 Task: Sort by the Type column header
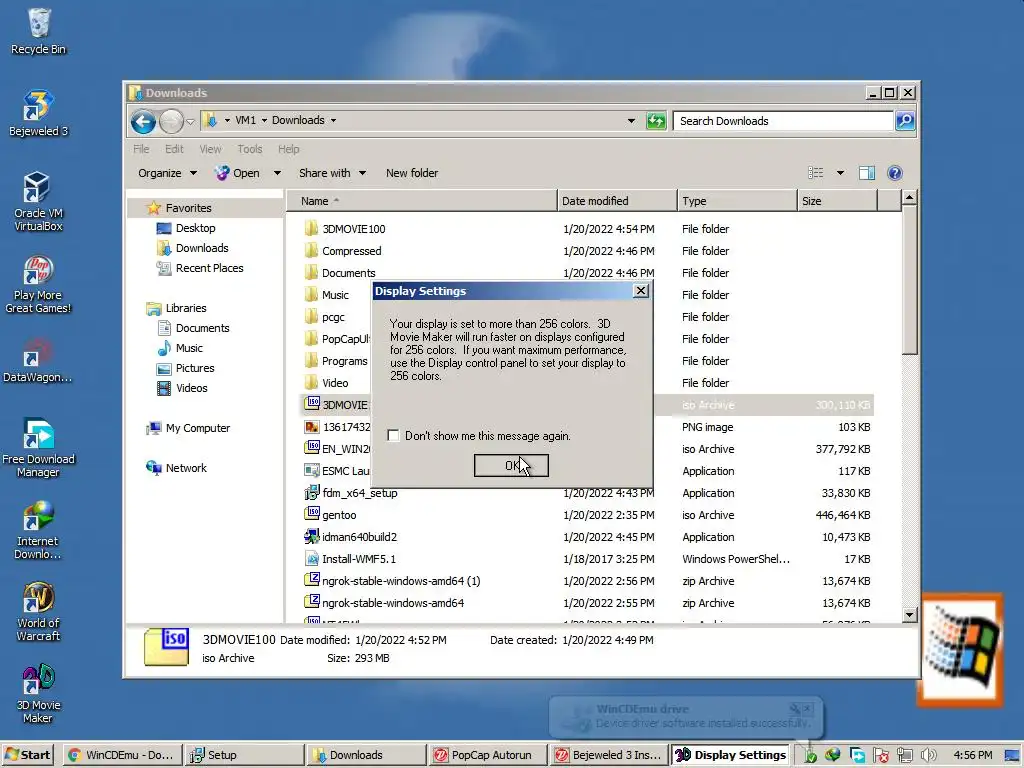click(x=737, y=201)
